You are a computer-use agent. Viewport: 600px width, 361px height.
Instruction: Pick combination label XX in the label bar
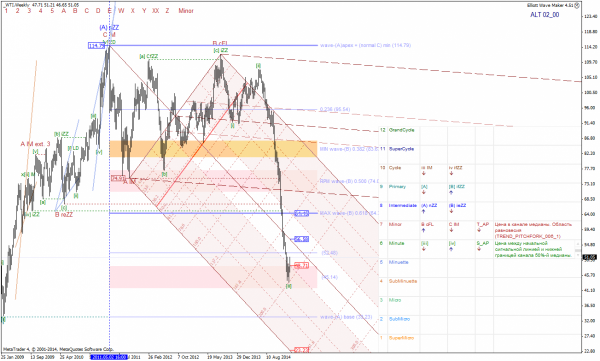pyautogui.click(x=156, y=11)
